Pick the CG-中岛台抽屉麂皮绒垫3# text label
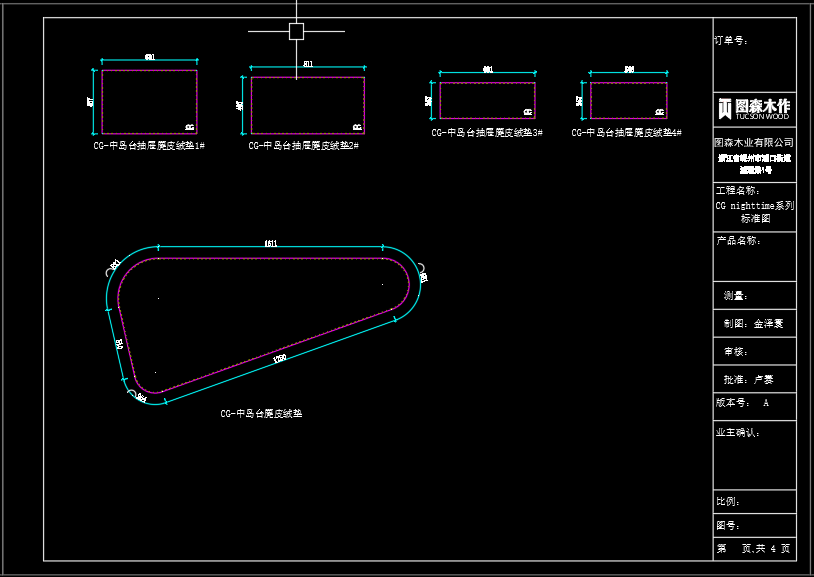Image resolution: width=814 pixels, height=577 pixels. pyautogui.click(x=486, y=132)
